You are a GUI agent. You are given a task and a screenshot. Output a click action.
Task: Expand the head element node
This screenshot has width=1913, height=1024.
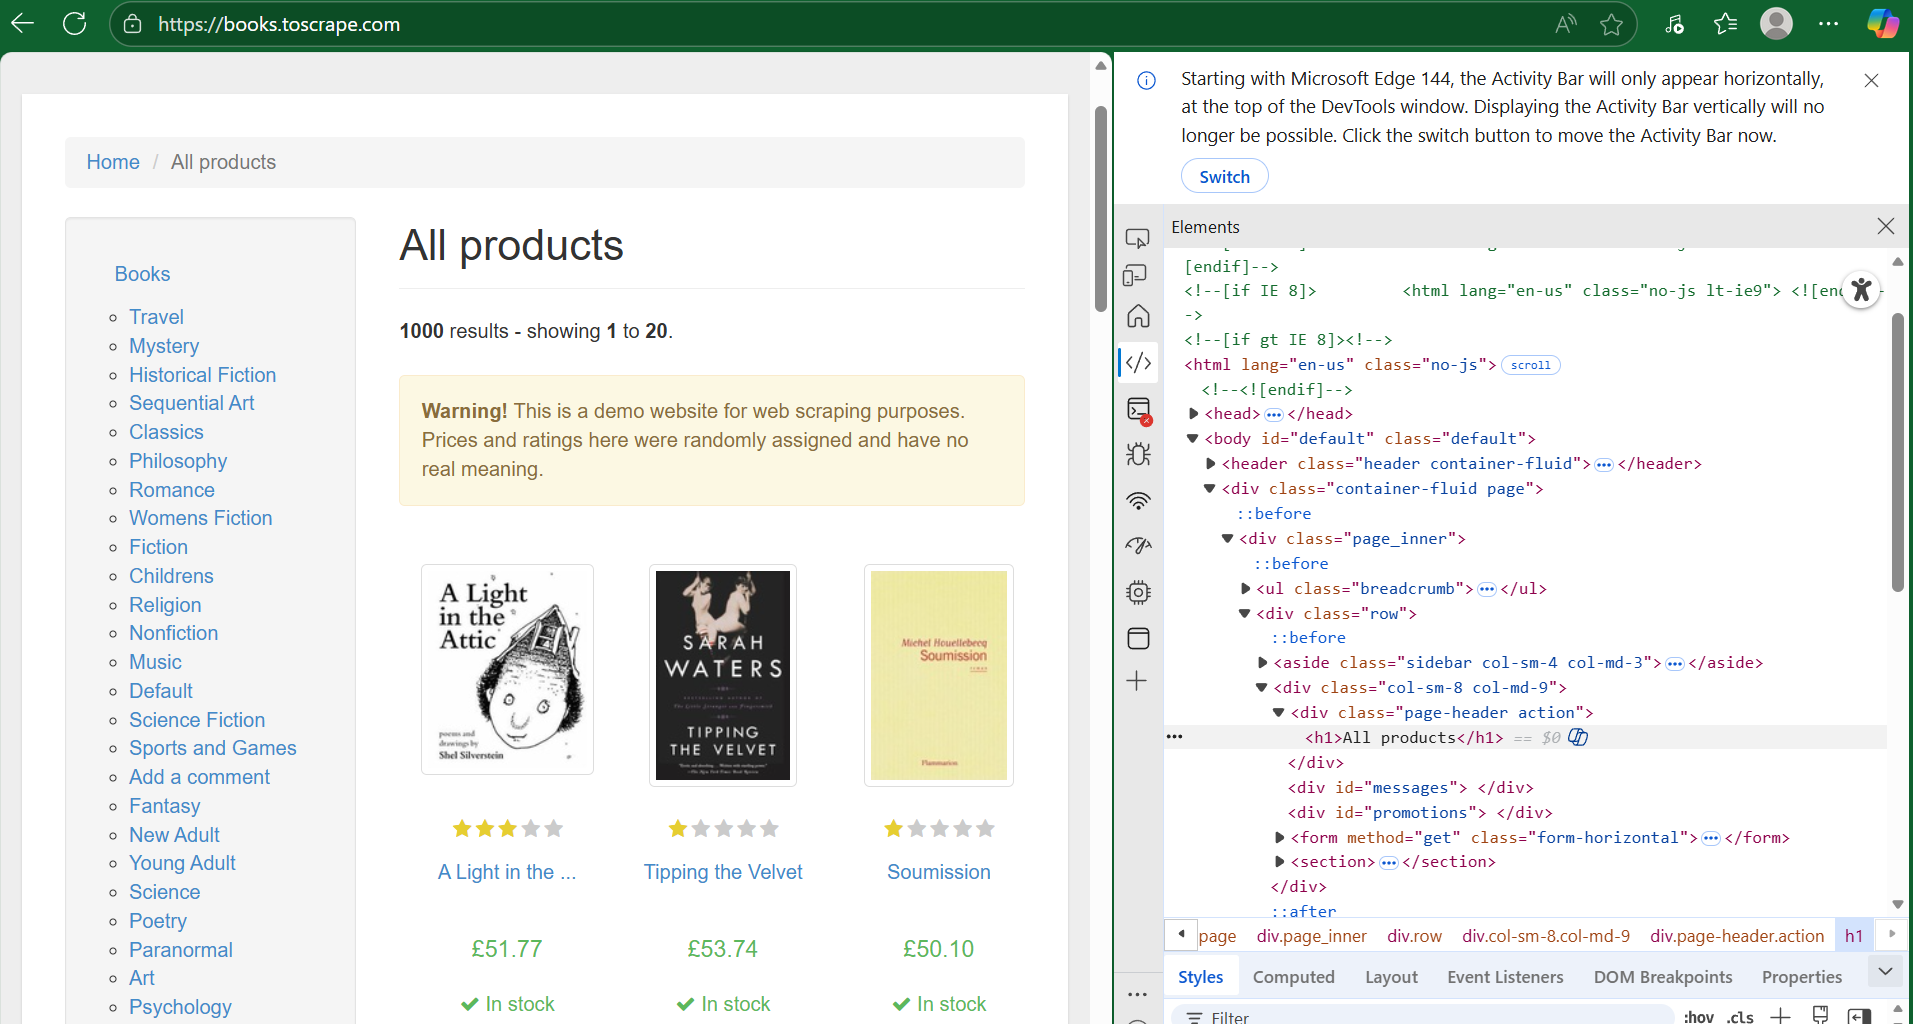(1193, 414)
